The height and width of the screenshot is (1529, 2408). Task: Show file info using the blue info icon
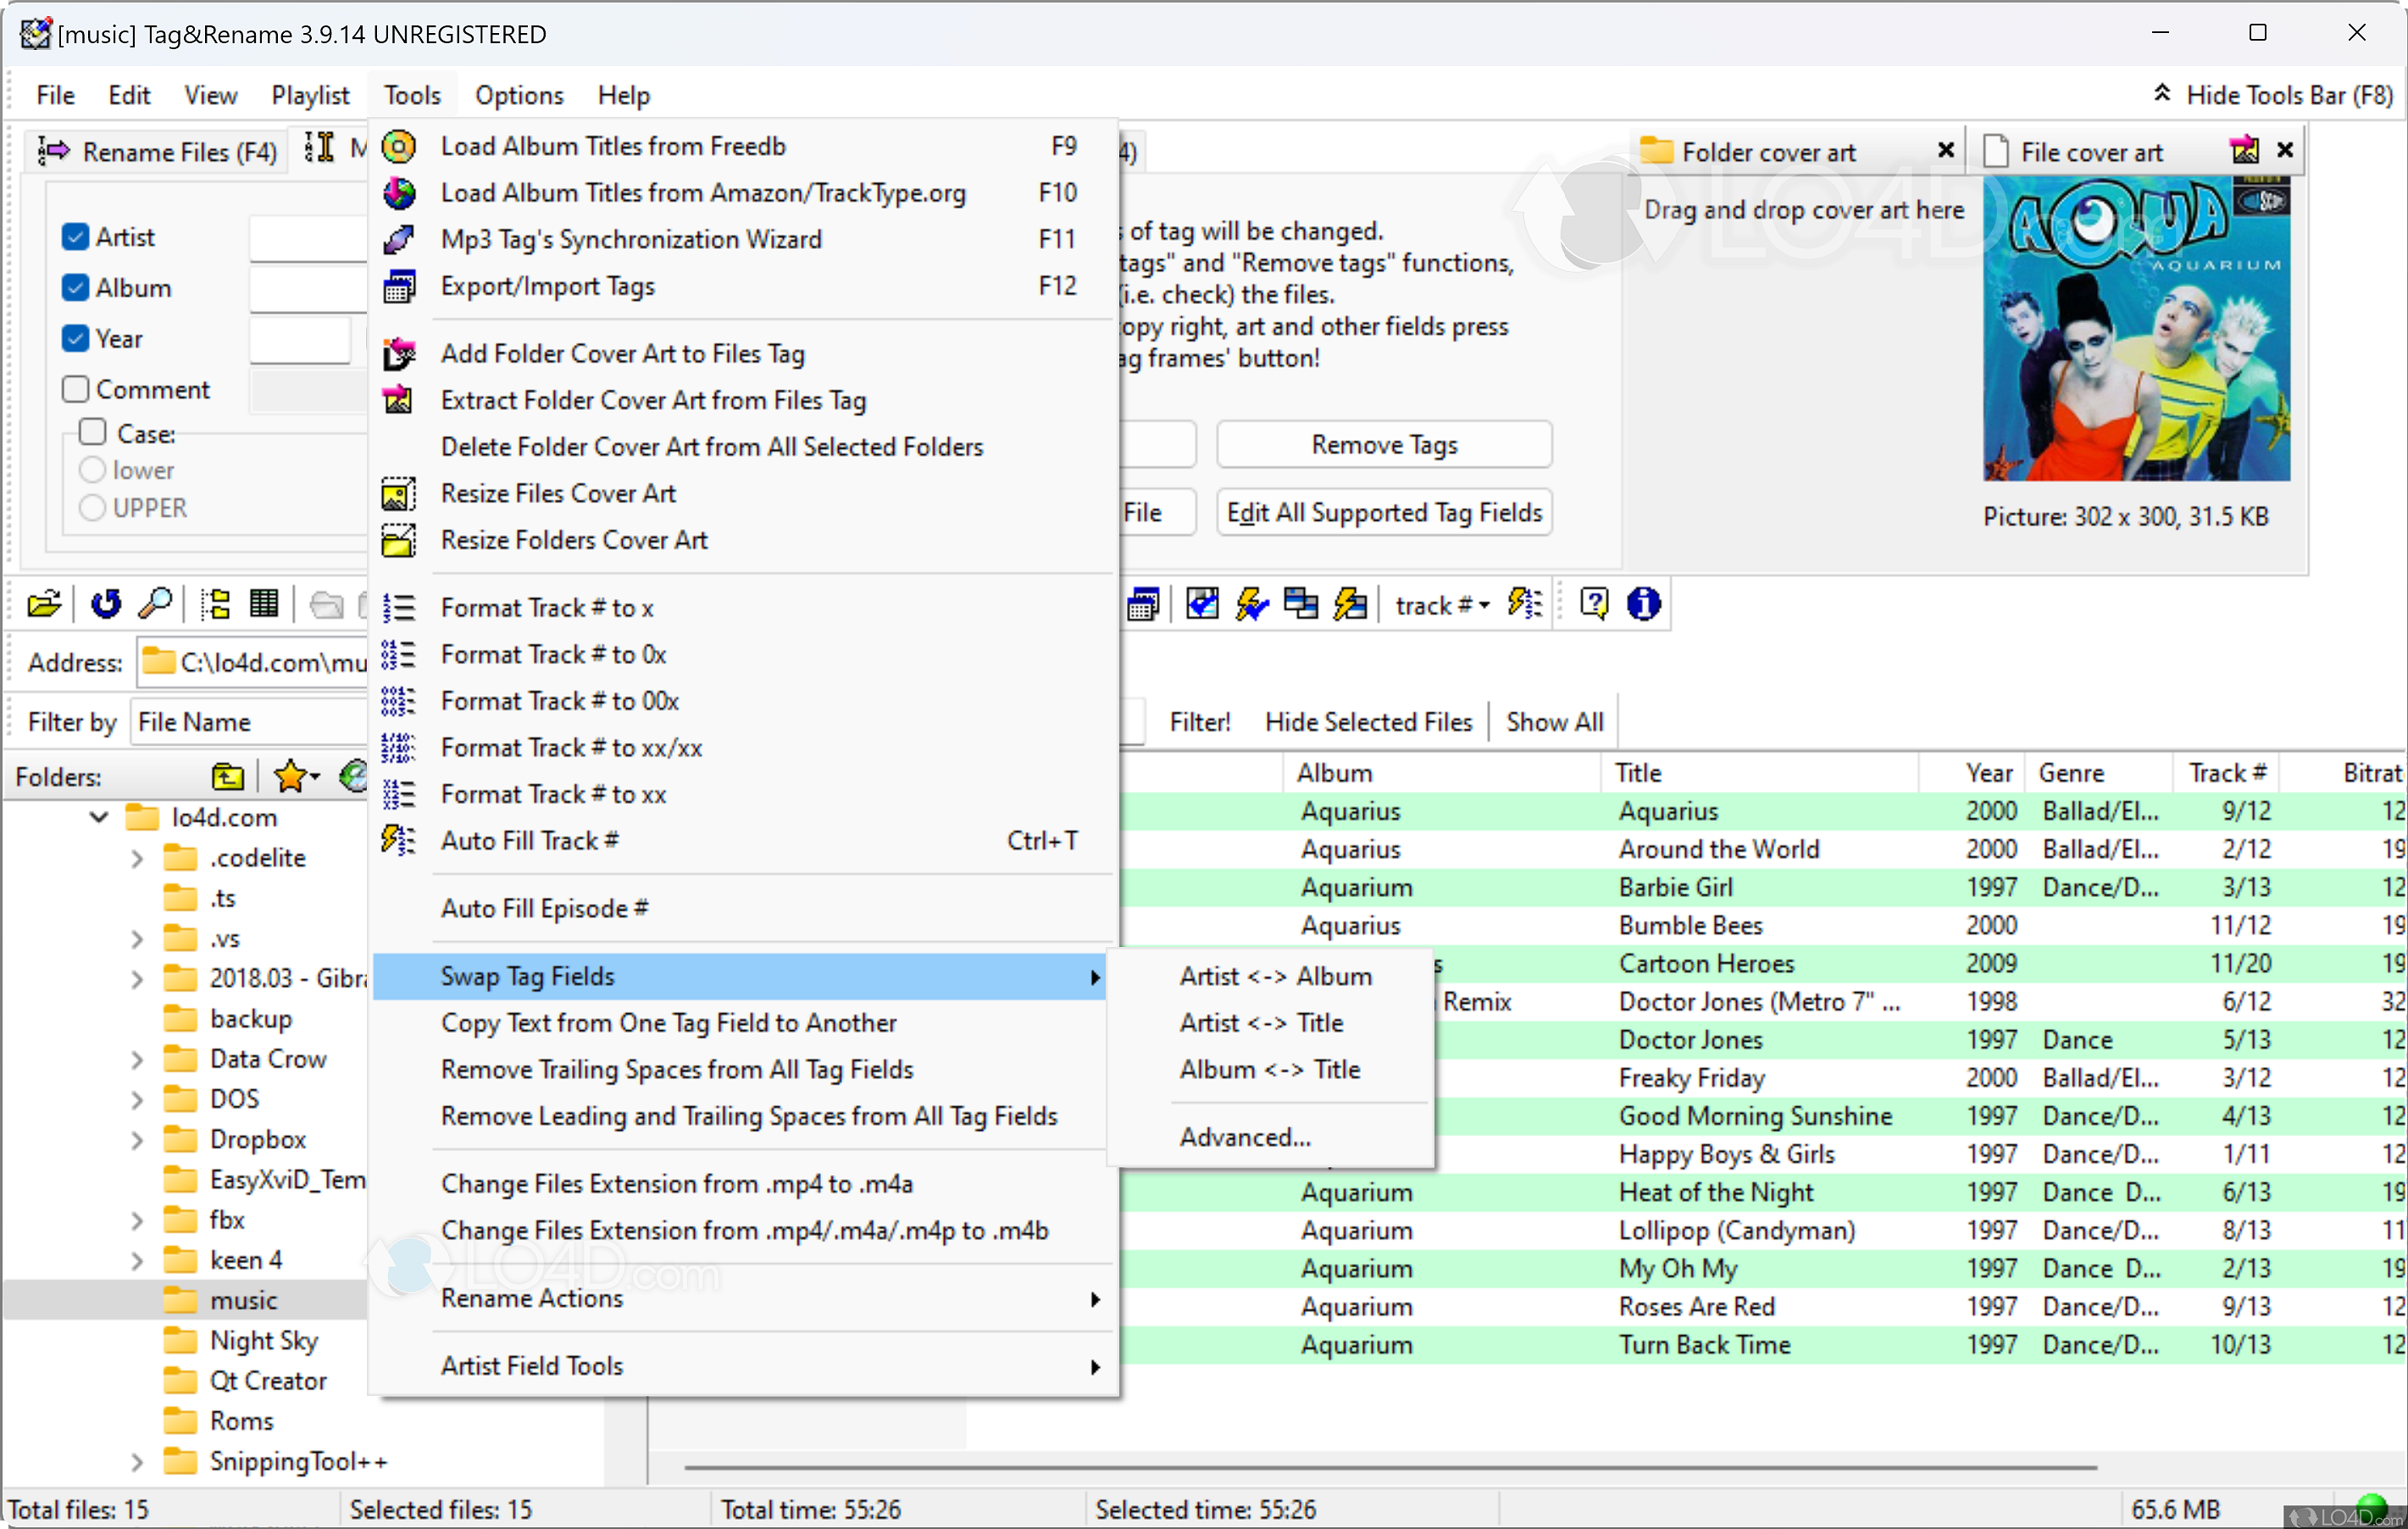point(1643,604)
